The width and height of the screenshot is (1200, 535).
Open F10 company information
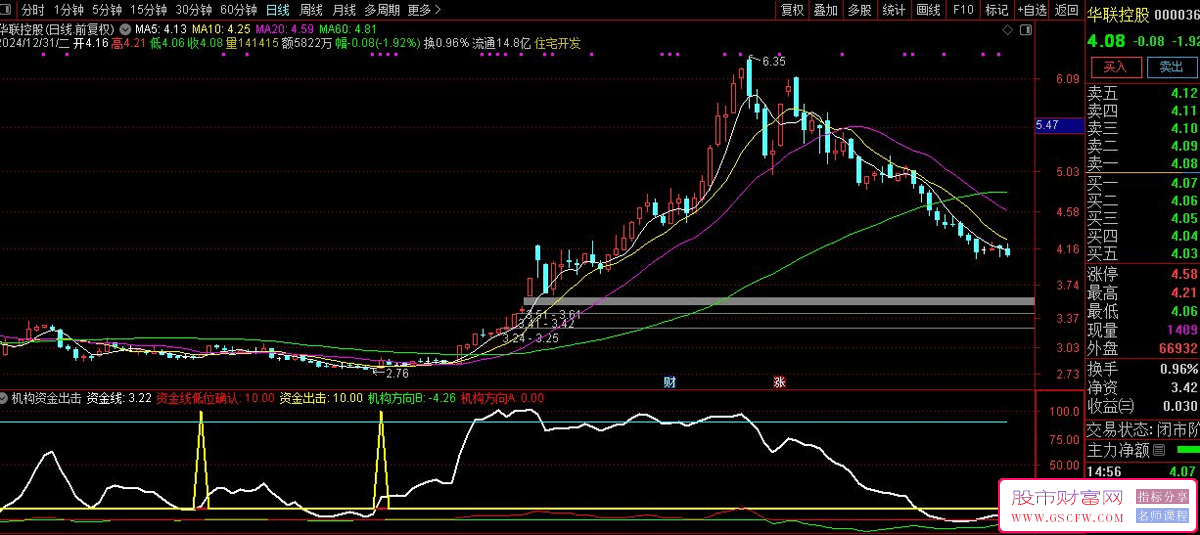click(x=963, y=10)
